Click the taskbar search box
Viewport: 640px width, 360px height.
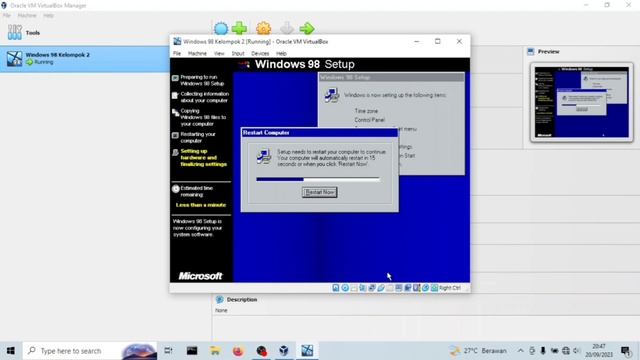click(89, 351)
